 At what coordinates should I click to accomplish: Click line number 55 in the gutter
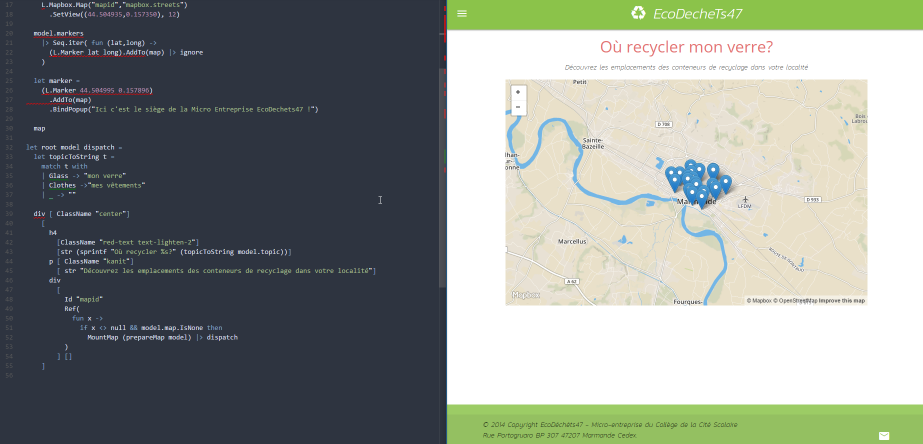pyautogui.click(x=8, y=366)
